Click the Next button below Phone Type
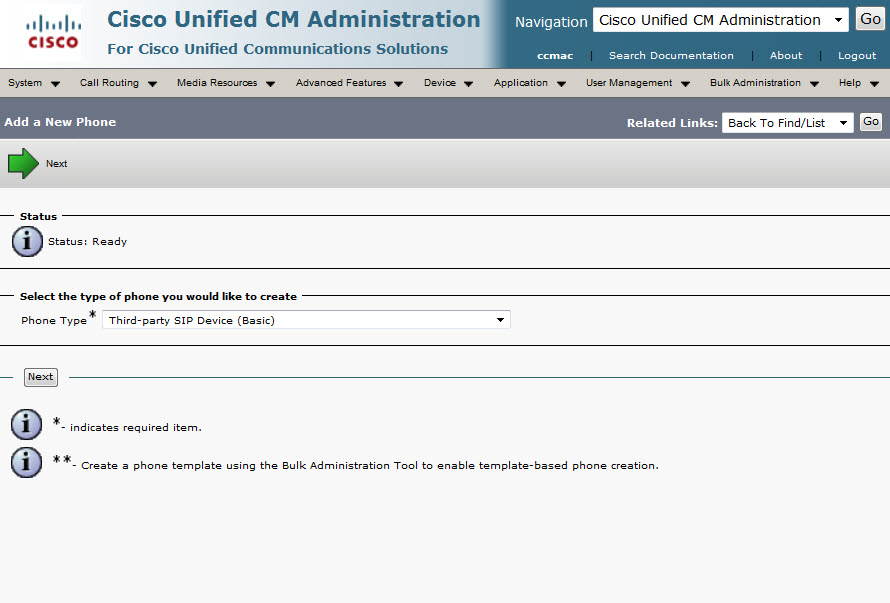The height and width of the screenshot is (603, 890). (x=41, y=377)
